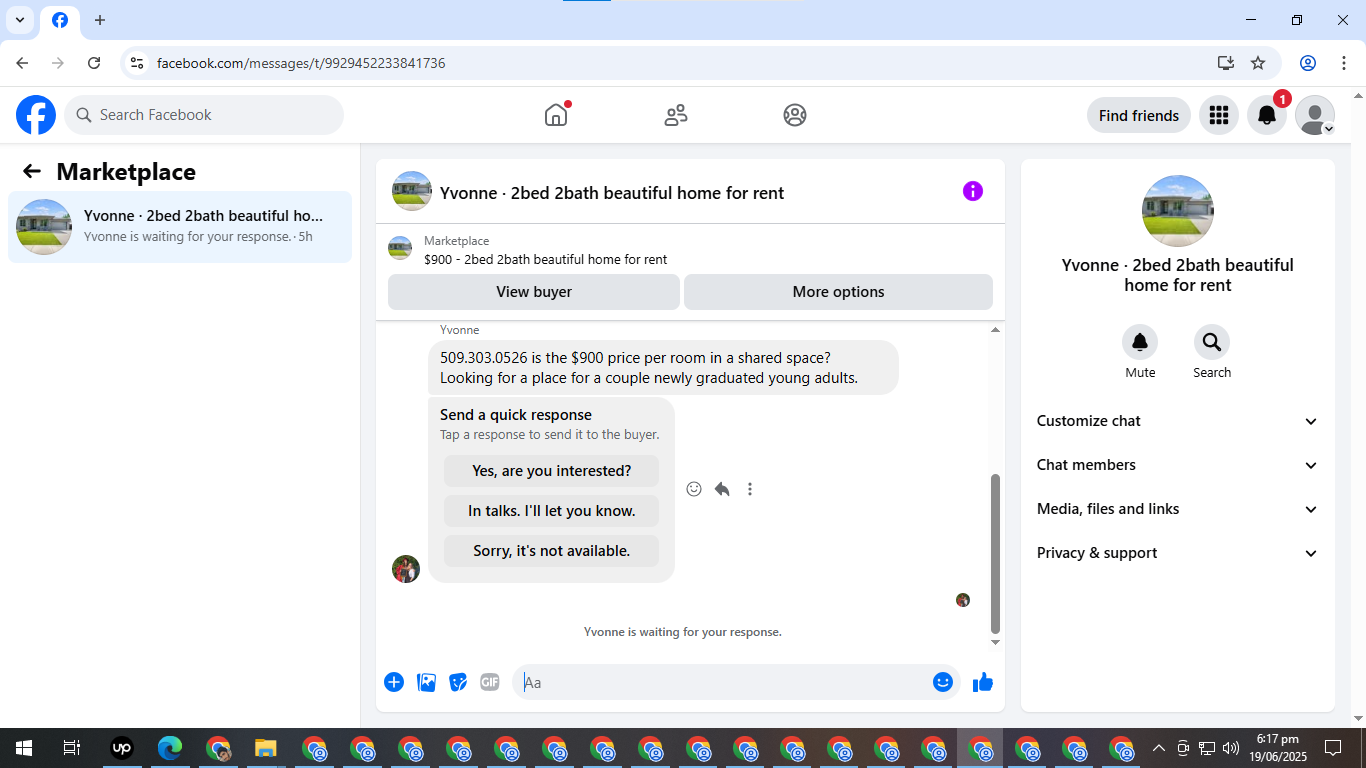Click the install app icon in address bar
The width and height of the screenshot is (1366, 768).
point(1226,63)
